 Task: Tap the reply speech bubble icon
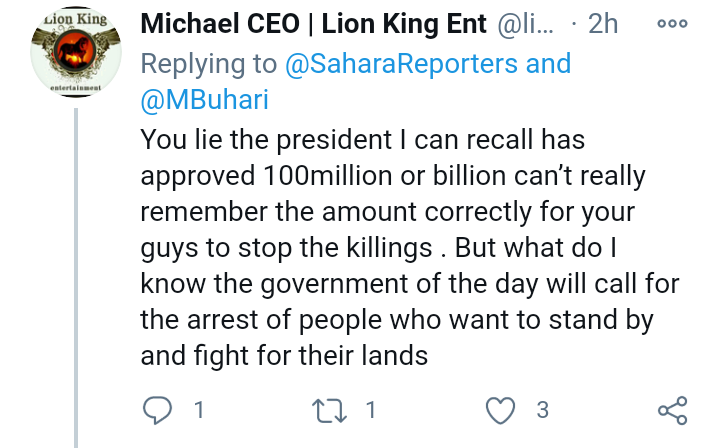pos(158,410)
